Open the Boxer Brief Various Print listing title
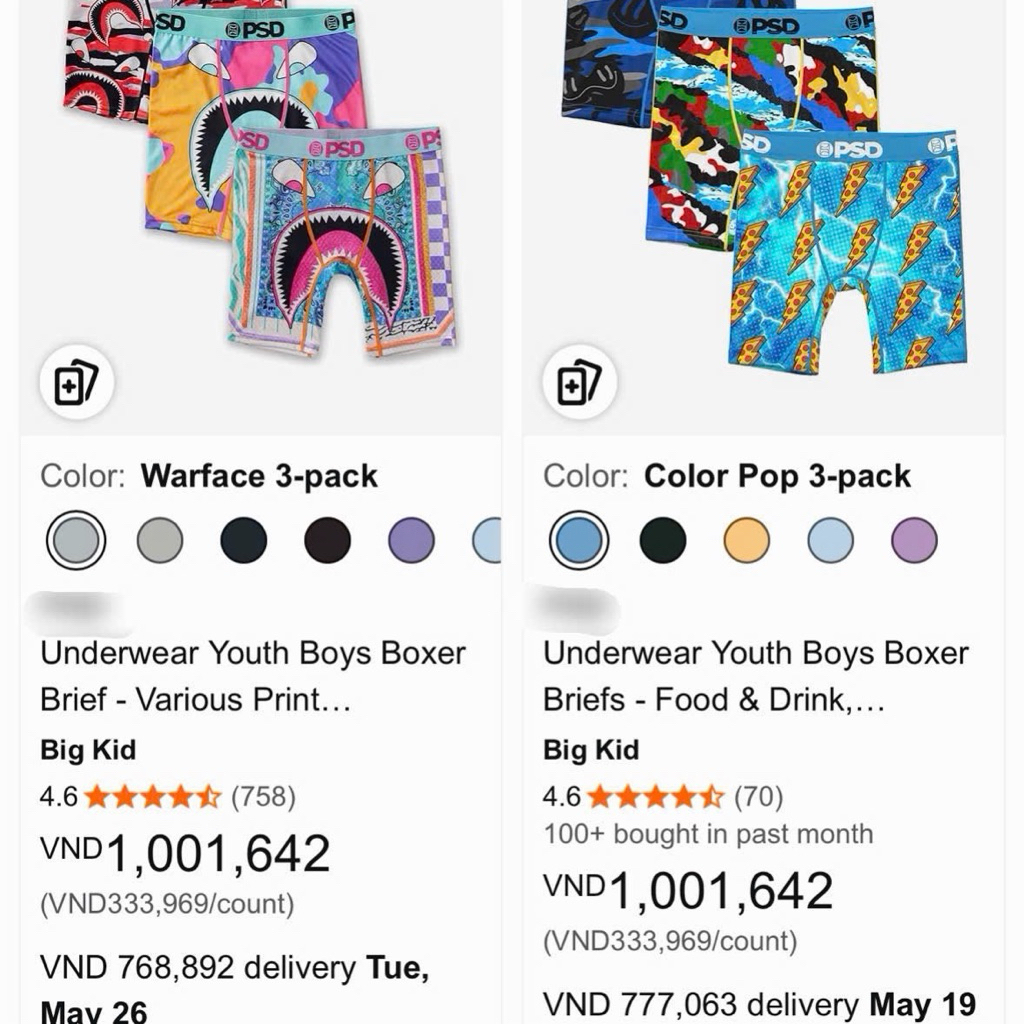This screenshot has width=1024, height=1024. (x=253, y=677)
